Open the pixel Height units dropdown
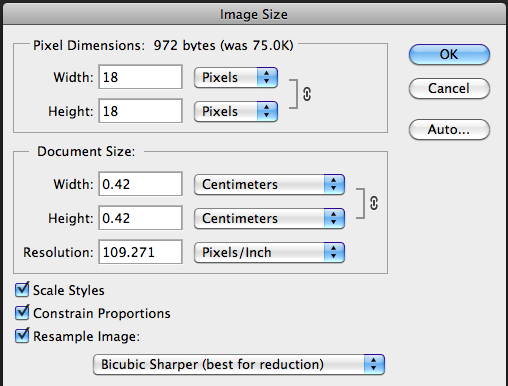This screenshot has width=508, height=386. coord(236,111)
